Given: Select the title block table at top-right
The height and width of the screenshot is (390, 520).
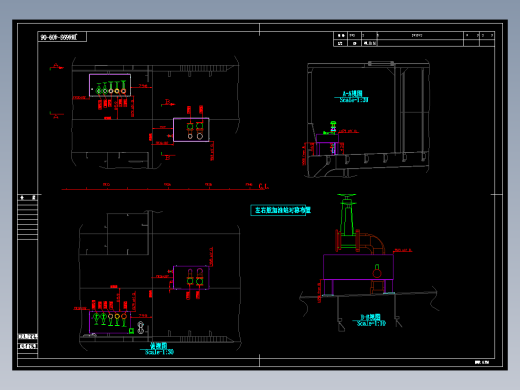Looking at the screenshot, I should [414, 39].
